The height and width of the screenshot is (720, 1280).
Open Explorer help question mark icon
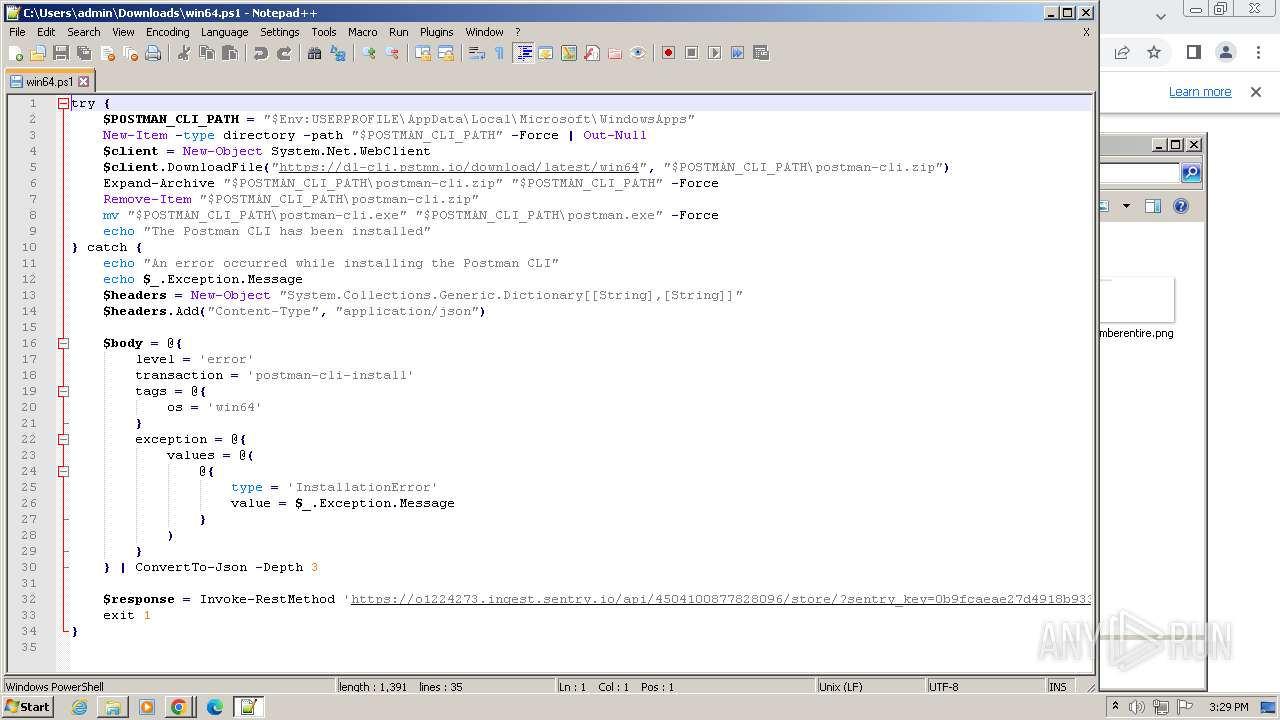(1180, 206)
